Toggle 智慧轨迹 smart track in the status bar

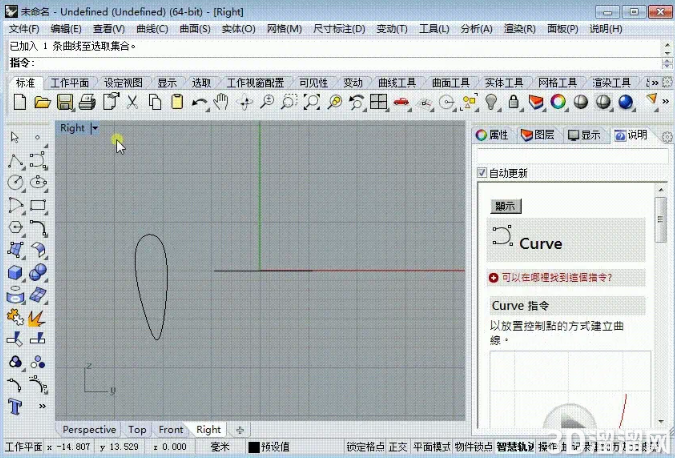pyautogui.click(x=515, y=447)
